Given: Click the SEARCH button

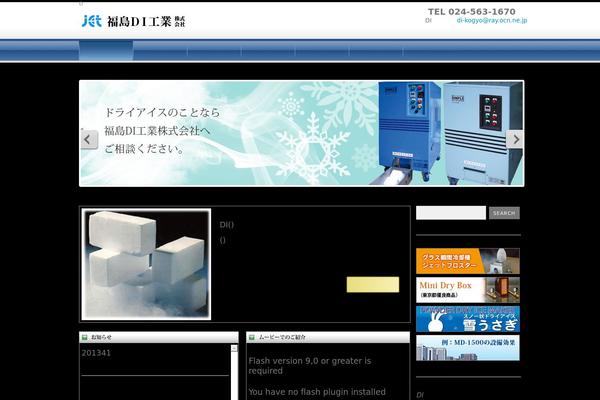Looking at the screenshot, I should tap(504, 213).
